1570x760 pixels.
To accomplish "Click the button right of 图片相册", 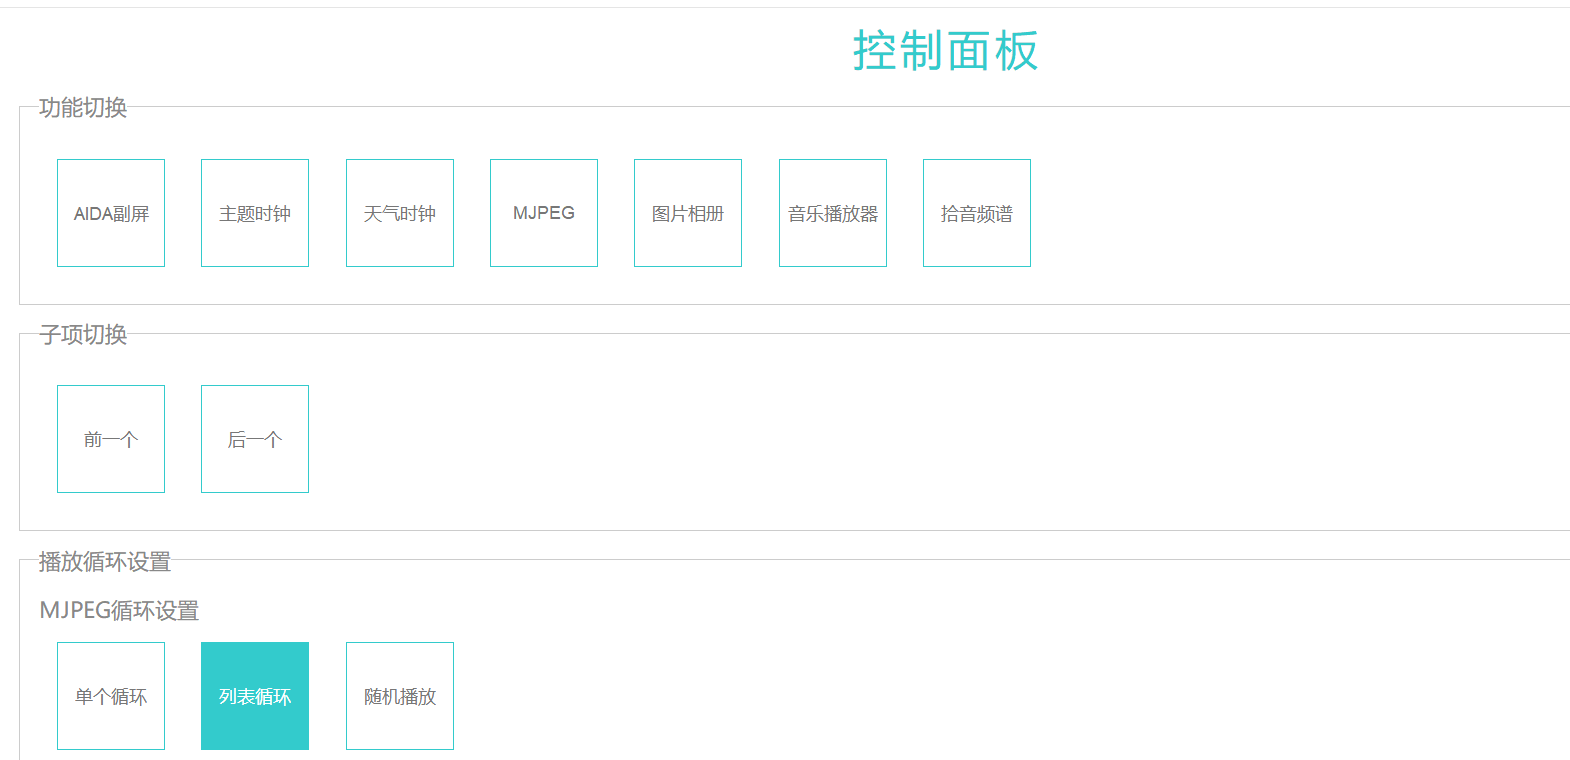I will tap(833, 213).
